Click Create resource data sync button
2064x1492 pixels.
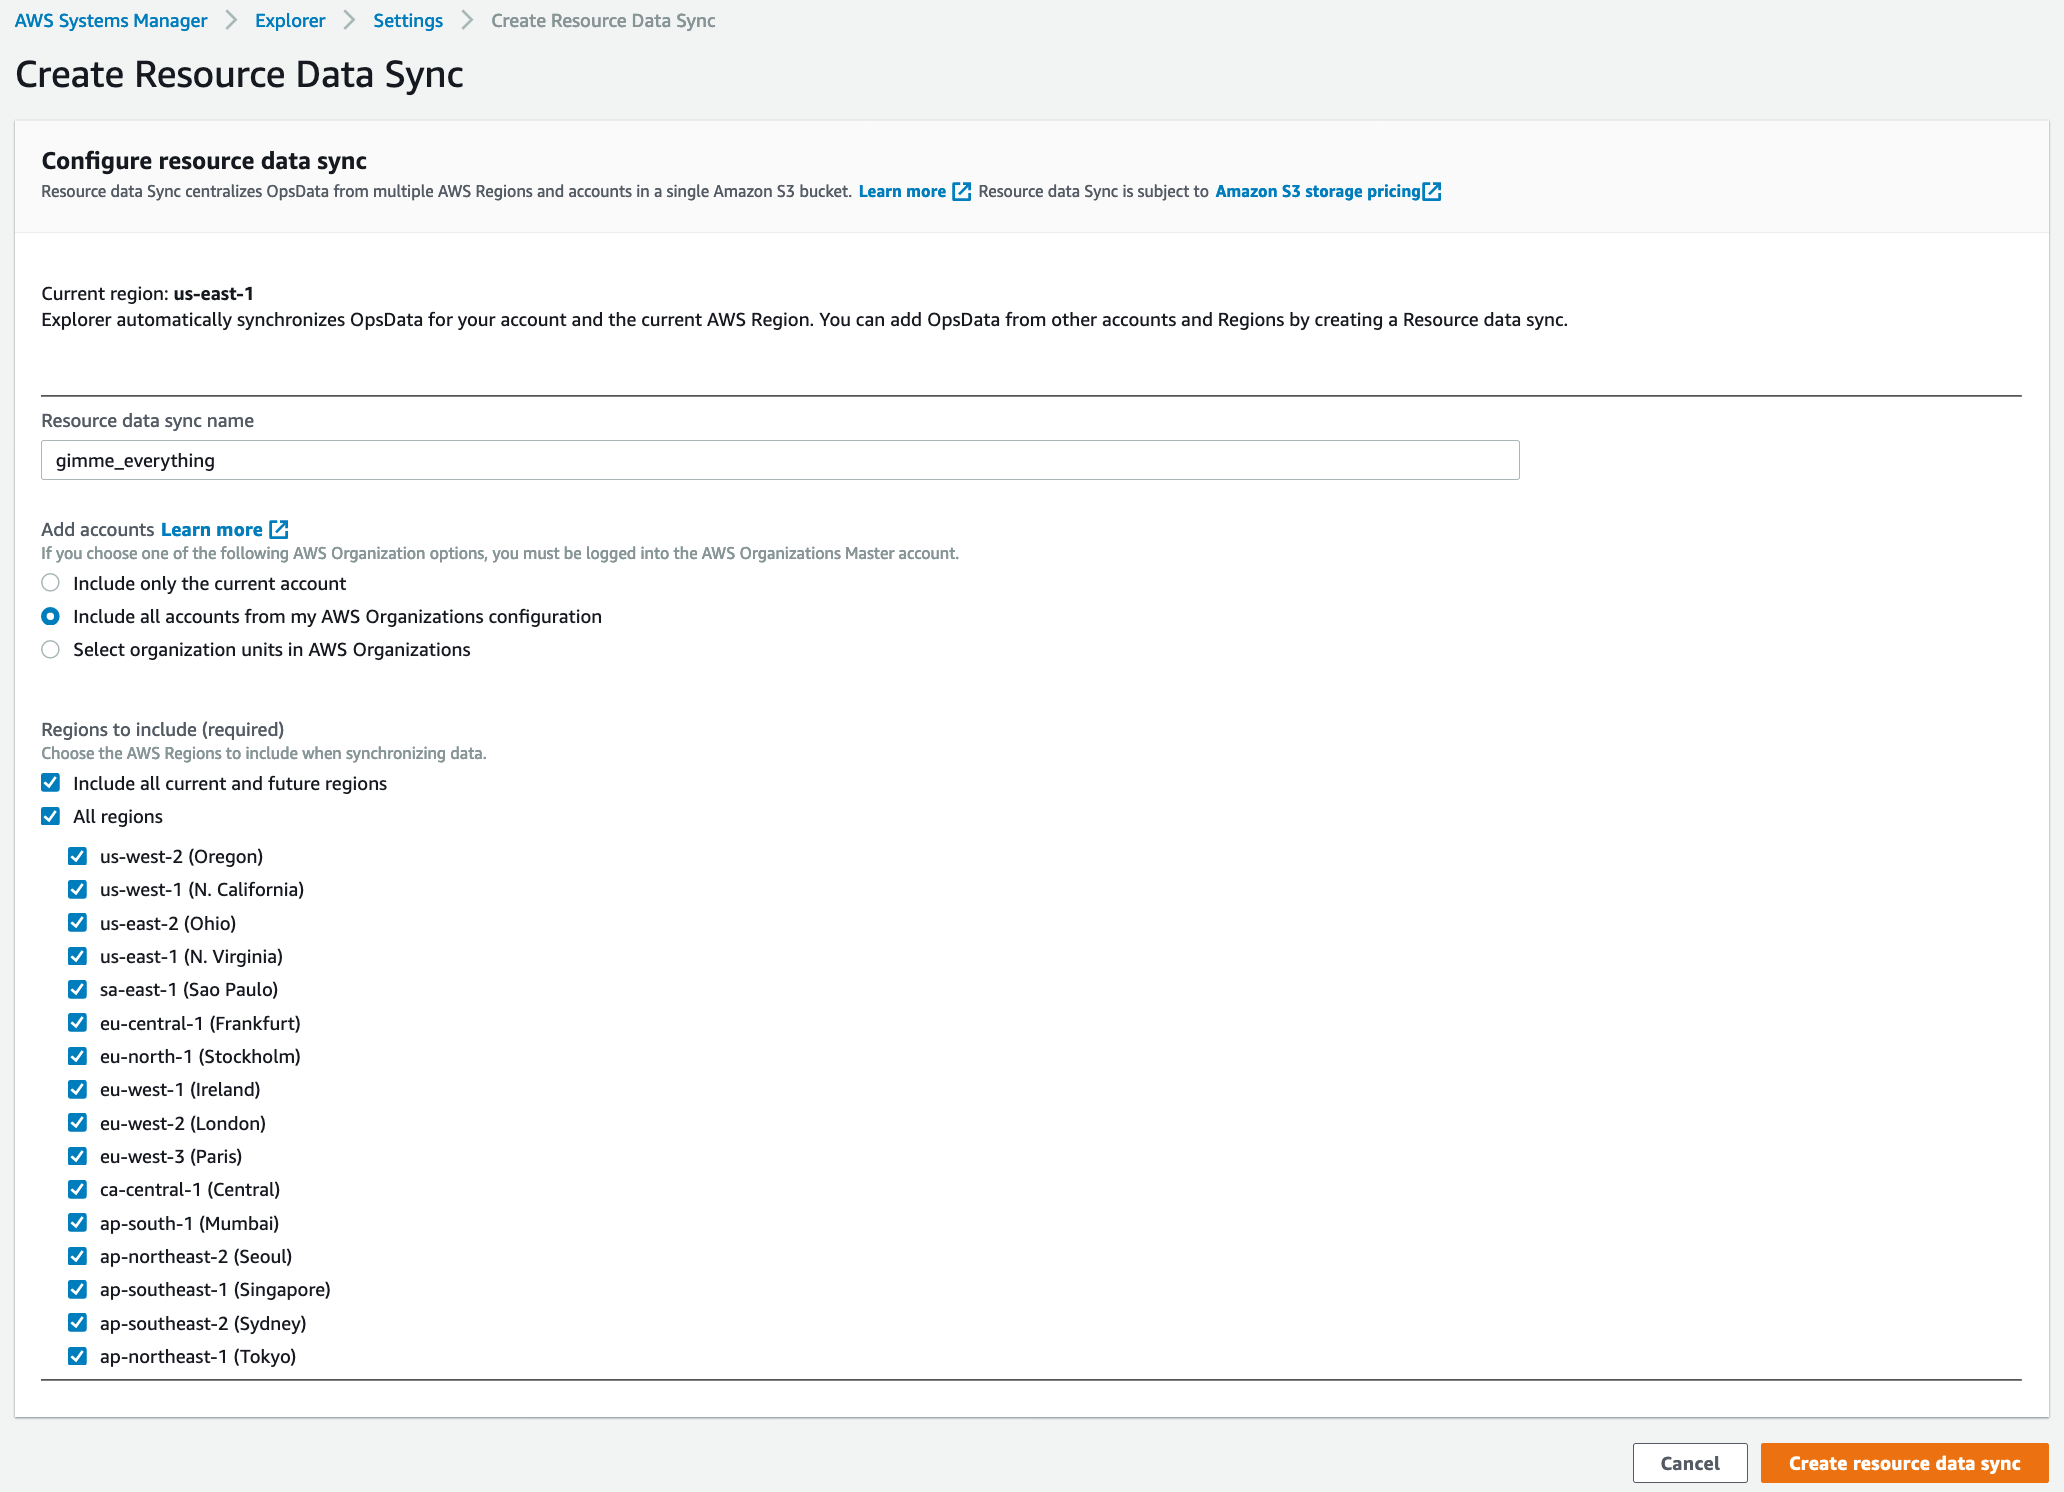(1903, 1463)
